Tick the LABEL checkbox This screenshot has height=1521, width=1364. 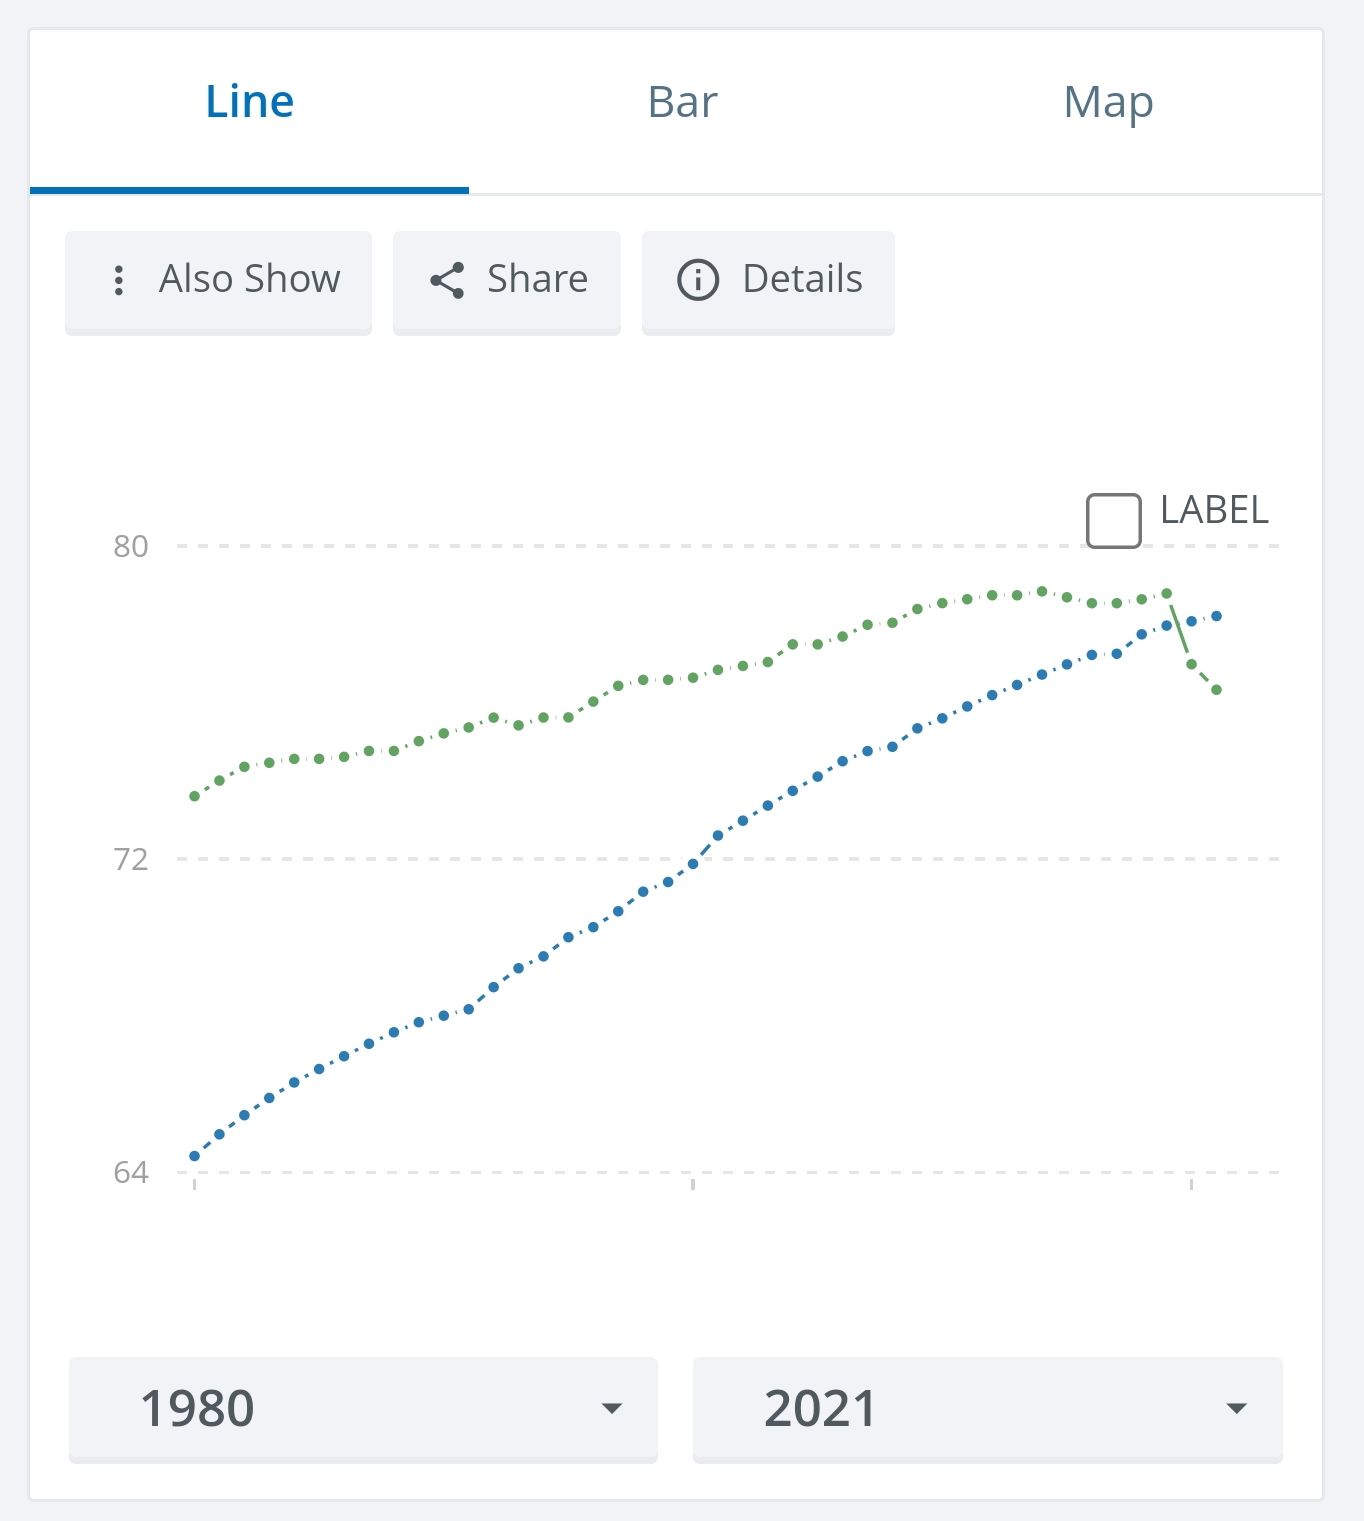coord(1114,521)
